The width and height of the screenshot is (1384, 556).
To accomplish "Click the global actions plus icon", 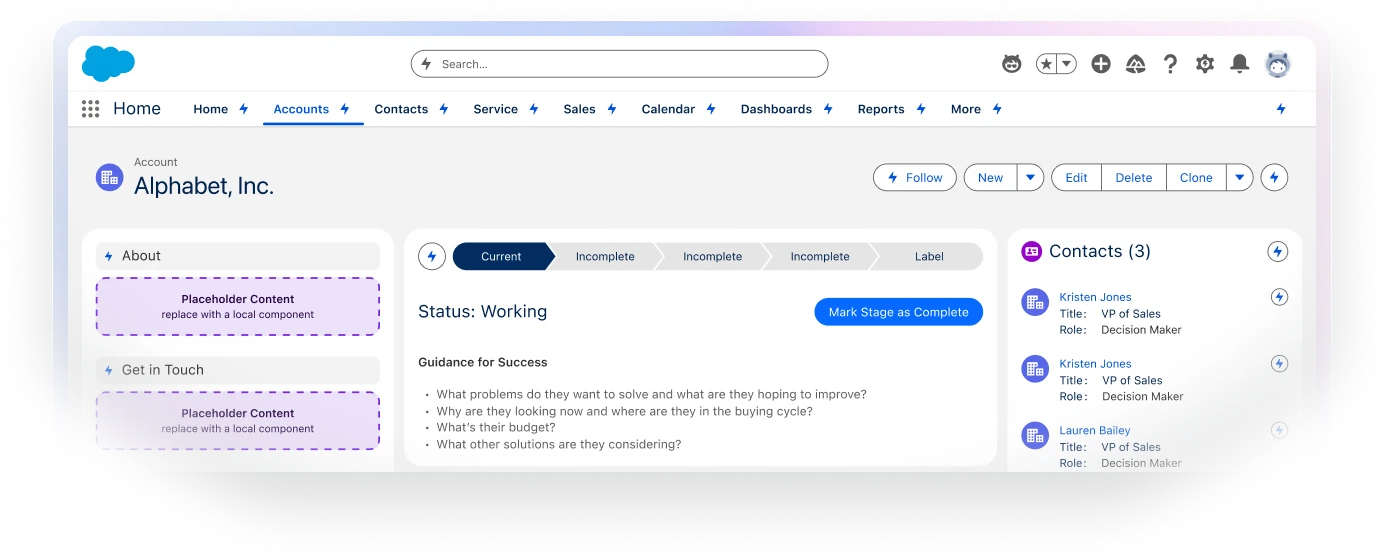I will click(x=1101, y=64).
